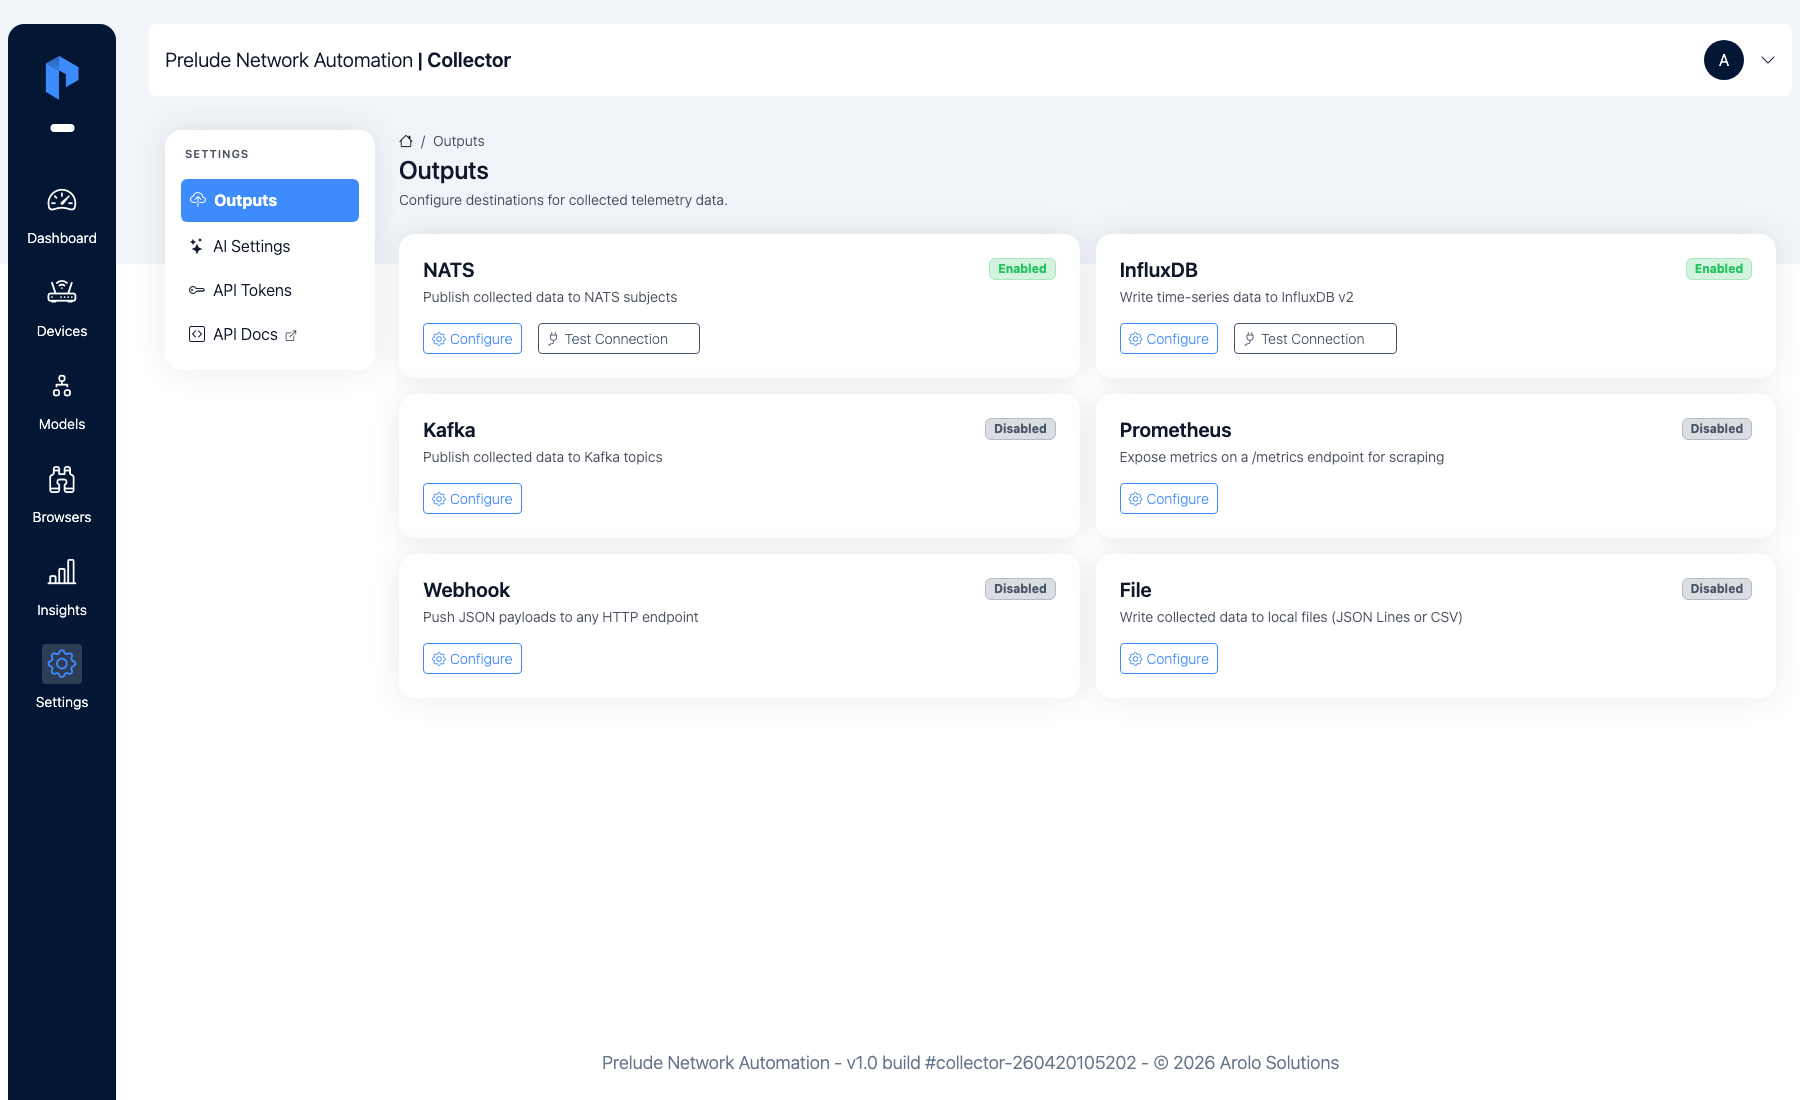1800x1100 pixels.
Task: Open the Devices router icon
Action: tap(62, 292)
